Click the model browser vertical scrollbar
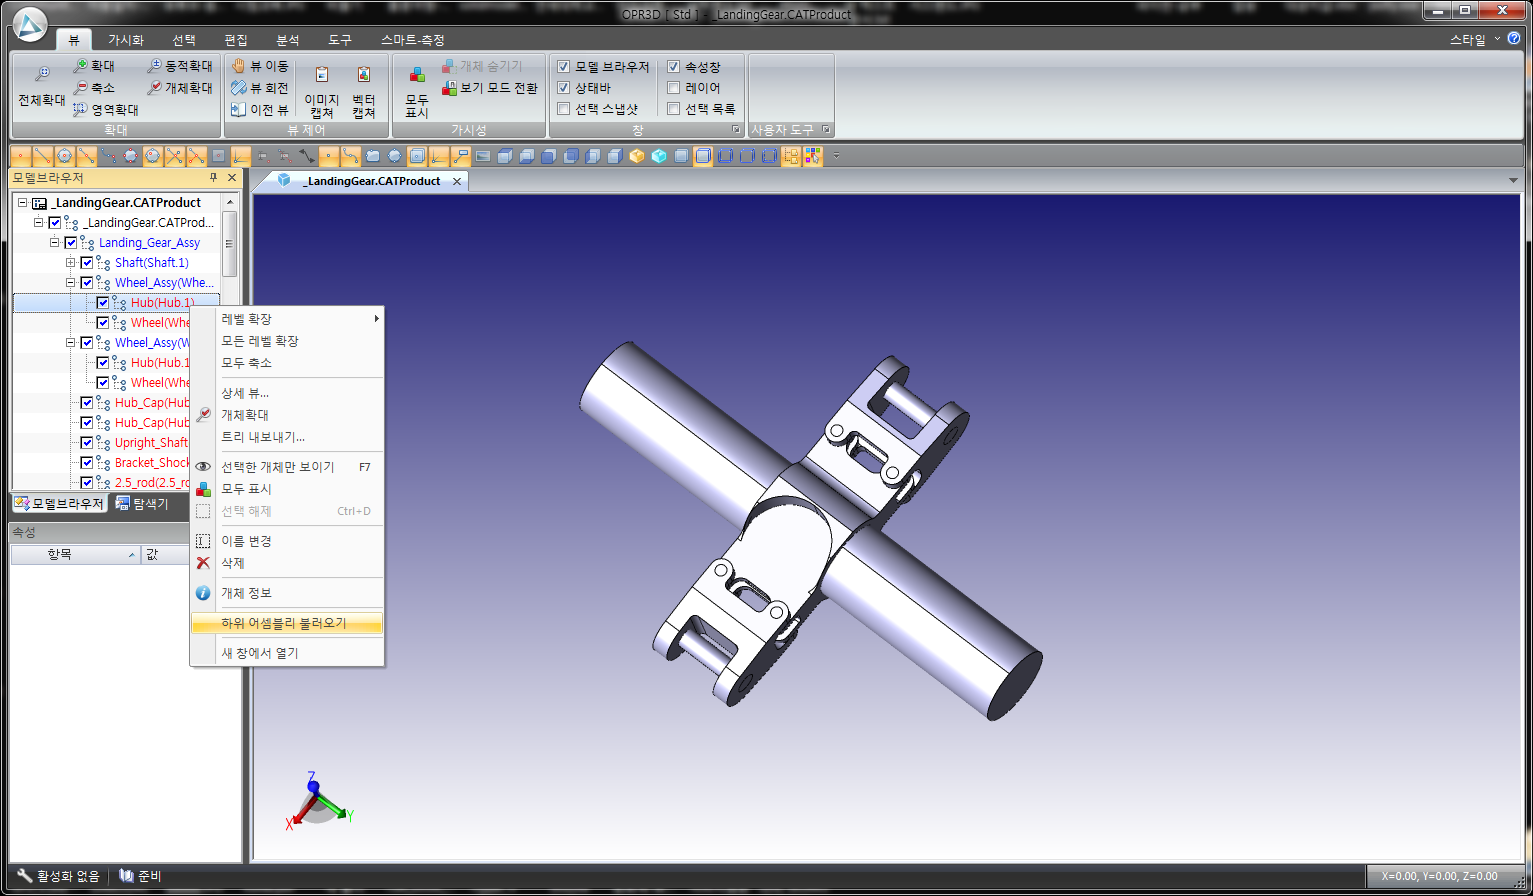Screen dimensions: 1533x896 [230, 243]
